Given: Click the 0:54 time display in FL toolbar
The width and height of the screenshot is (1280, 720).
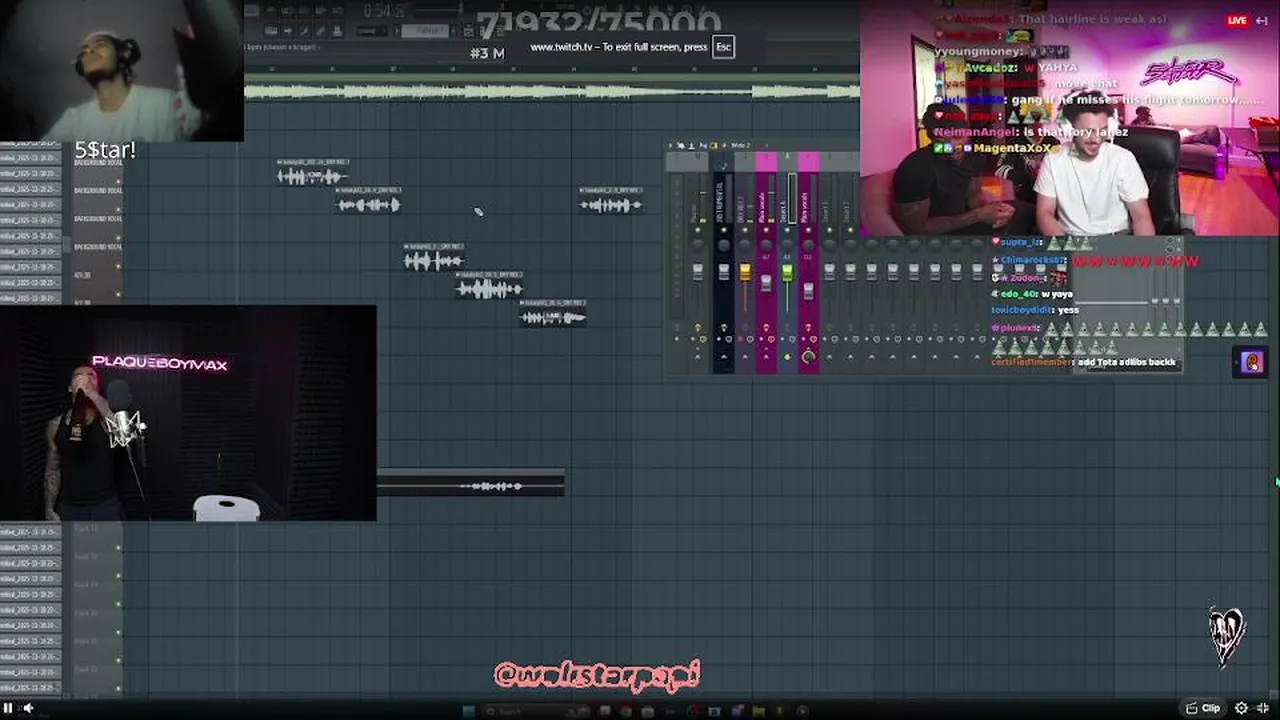Looking at the screenshot, I should 385,11.
